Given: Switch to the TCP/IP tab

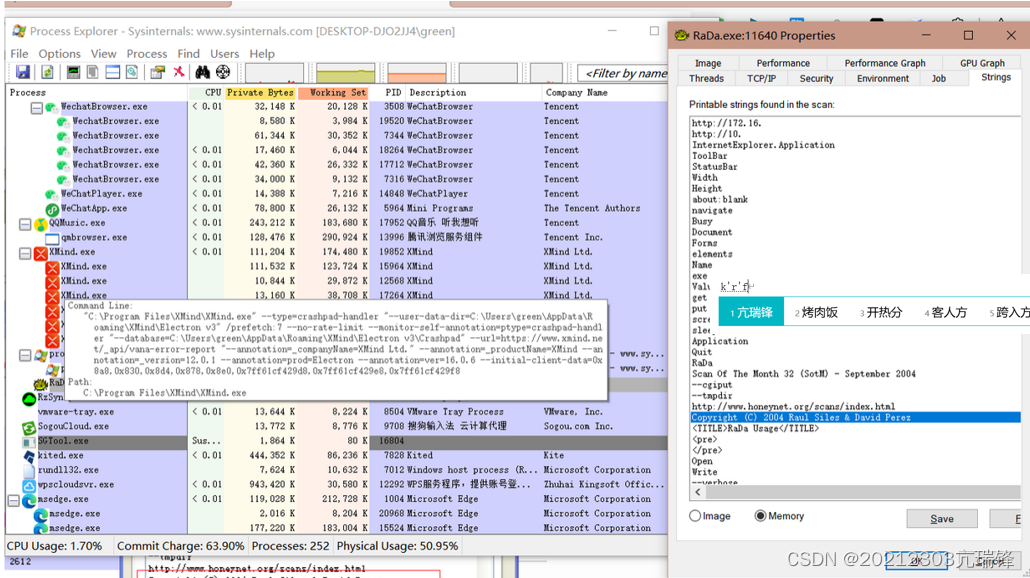Looking at the screenshot, I should tap(761, 78).
